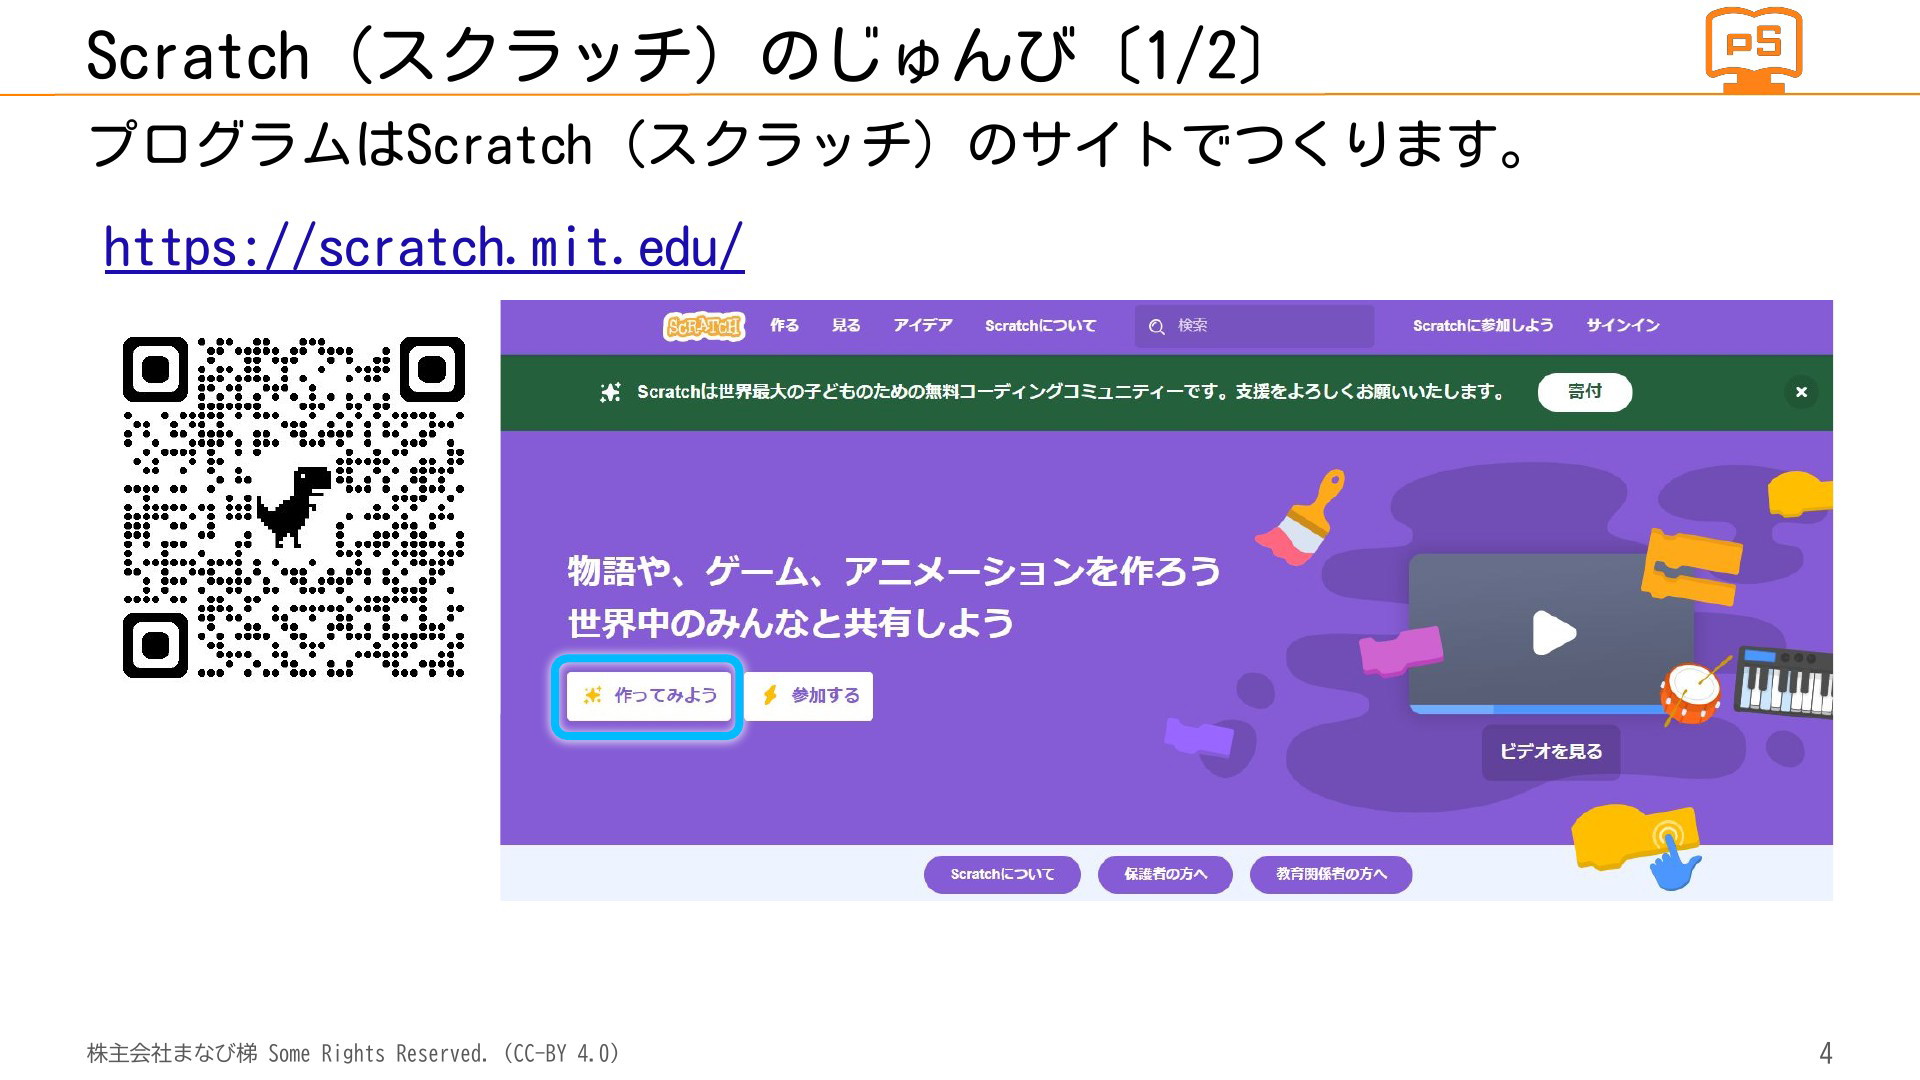The image size is (1920, 1080).
Task: Play the intro video
Action: [1554, 633]
